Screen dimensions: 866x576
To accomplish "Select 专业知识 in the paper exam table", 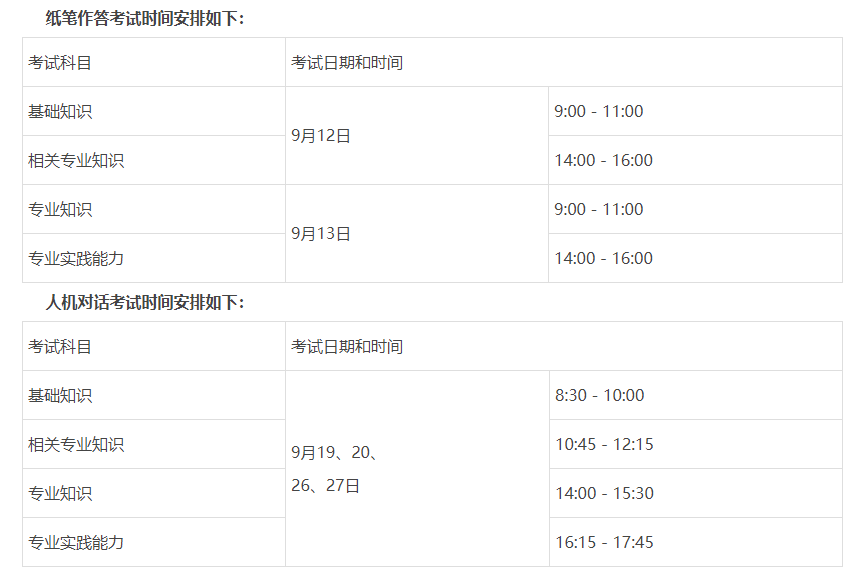I will coord(60,209).
